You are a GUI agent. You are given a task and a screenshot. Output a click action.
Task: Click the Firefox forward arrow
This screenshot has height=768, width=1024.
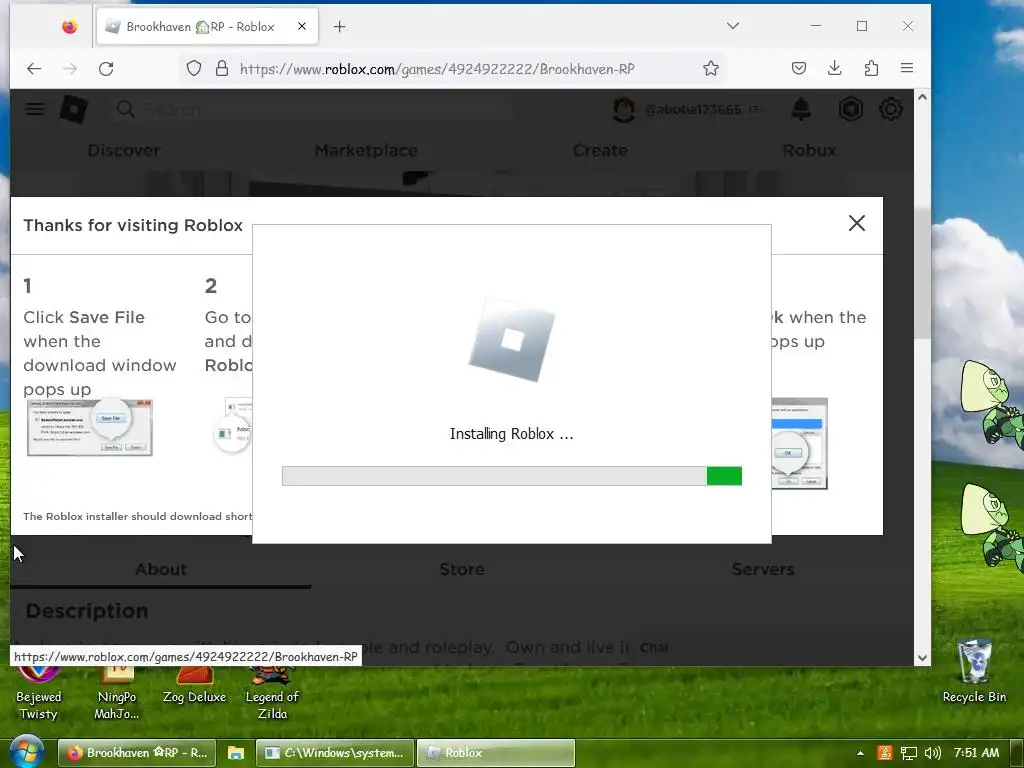[70, 69]
